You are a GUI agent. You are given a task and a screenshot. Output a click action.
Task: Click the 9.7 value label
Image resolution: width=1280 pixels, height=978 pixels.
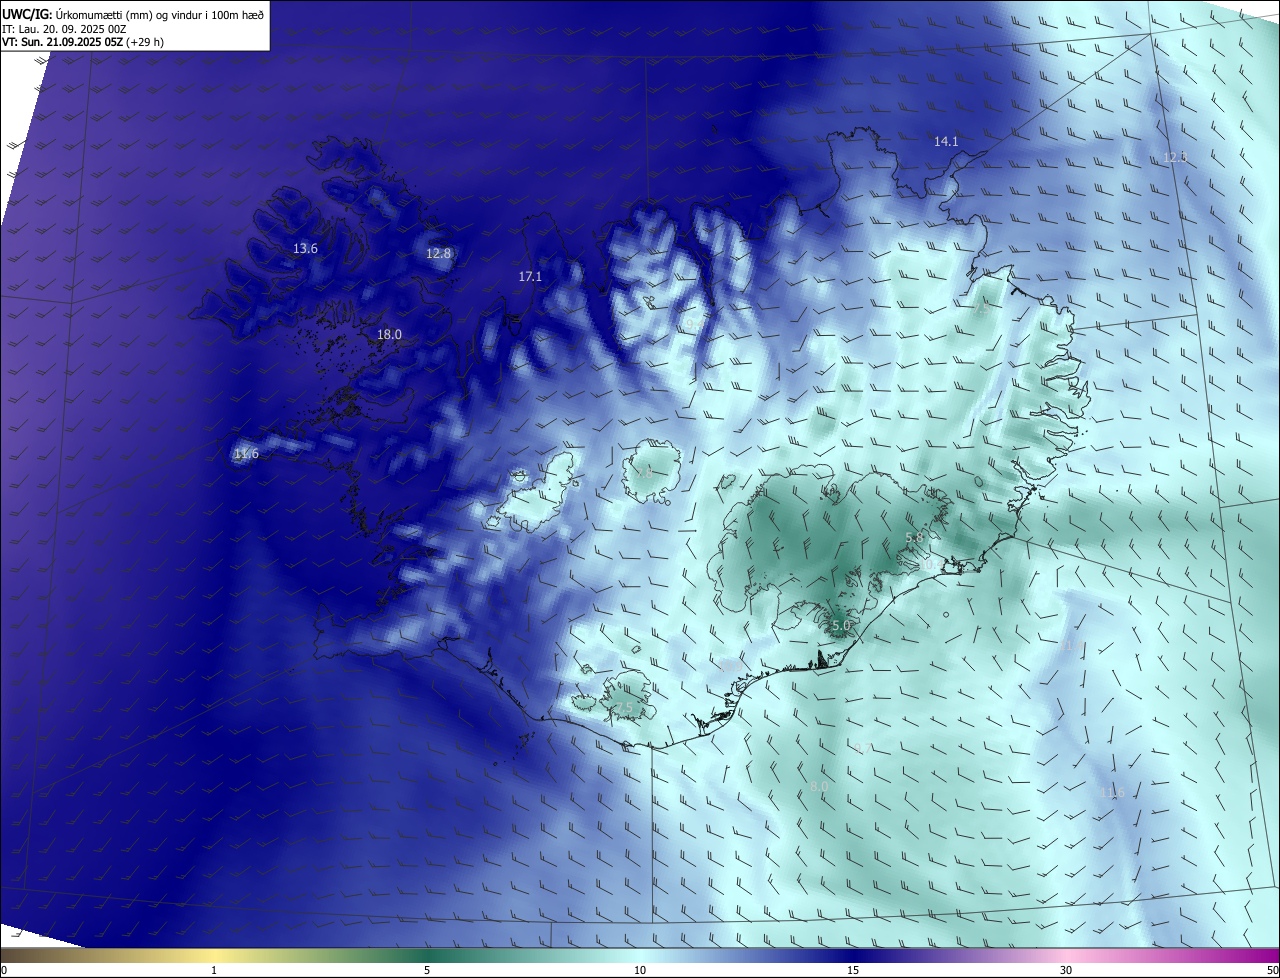[862, 748]
